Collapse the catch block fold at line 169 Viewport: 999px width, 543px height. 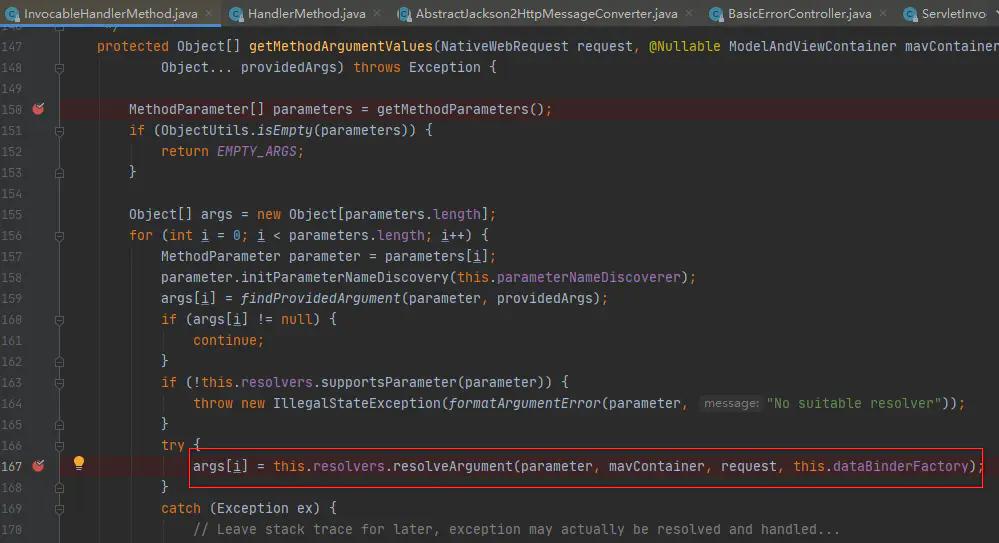59,509
